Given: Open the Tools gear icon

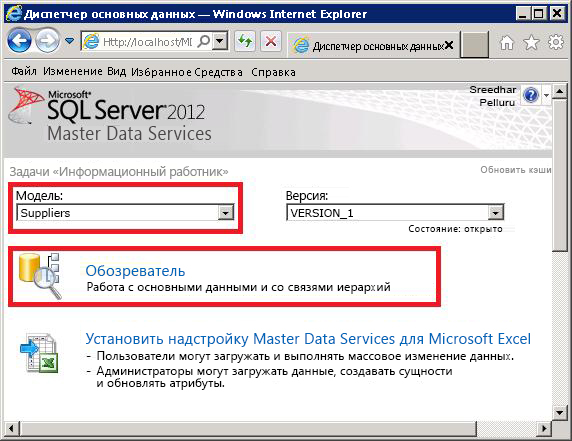Looking at the screenshot, I should pos(556,42).
